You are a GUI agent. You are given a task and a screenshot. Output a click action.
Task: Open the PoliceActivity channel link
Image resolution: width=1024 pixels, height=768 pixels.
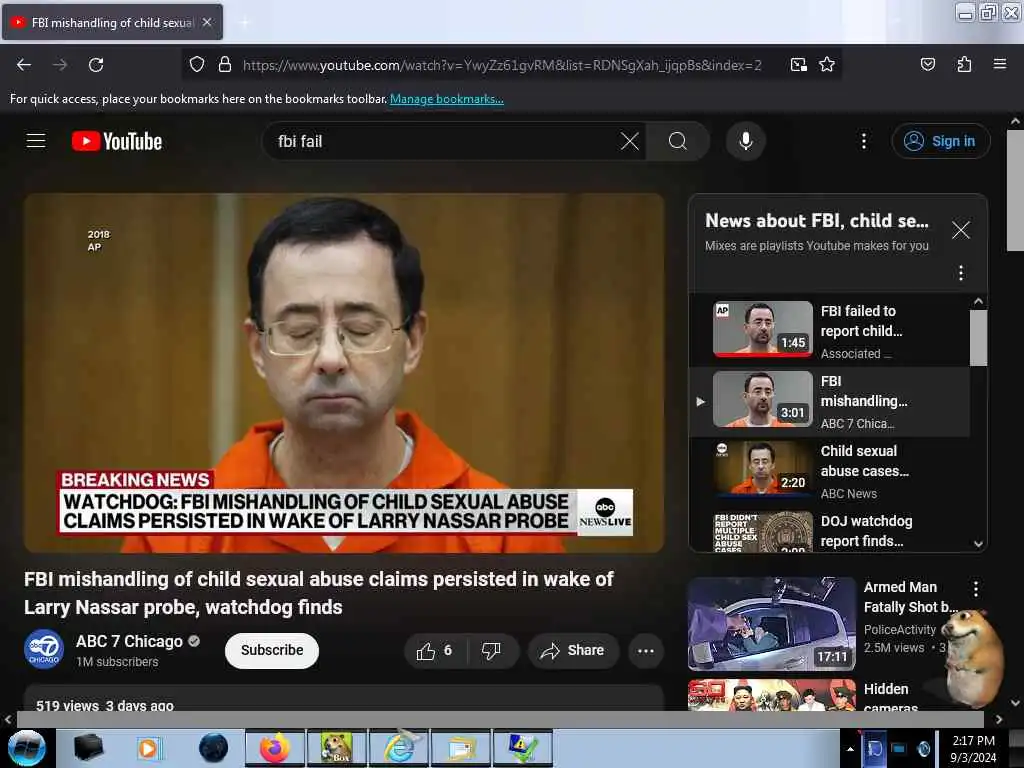(900, 629)
